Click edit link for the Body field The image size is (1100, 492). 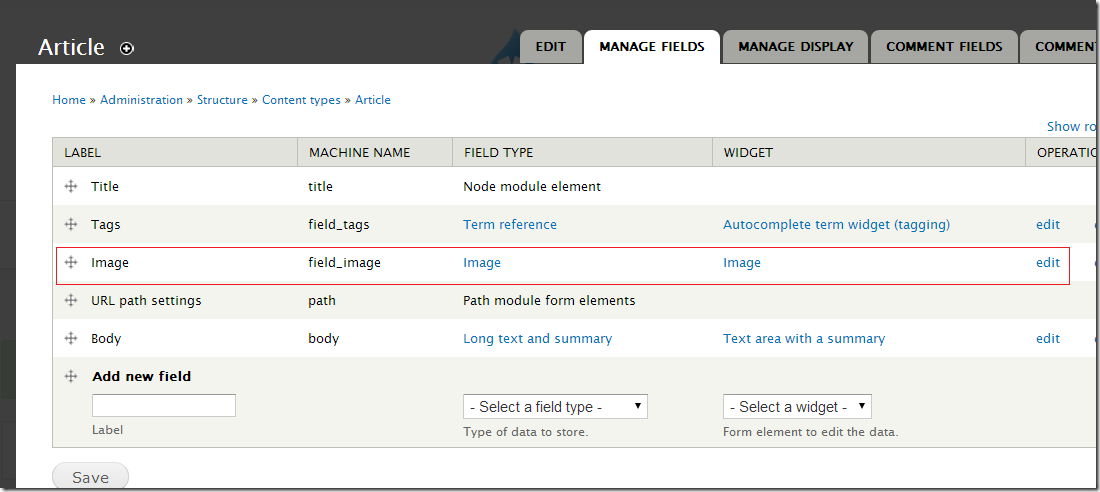tap(1047, 338)
